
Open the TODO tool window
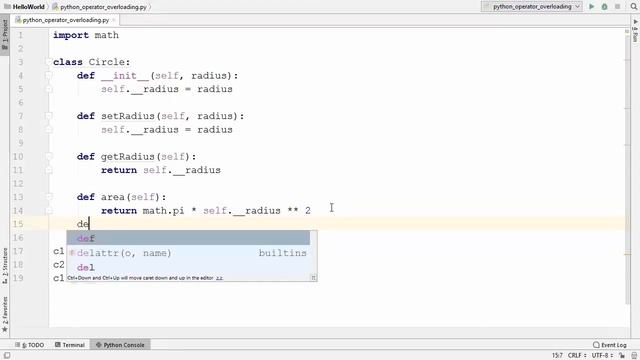click(29, 345)
